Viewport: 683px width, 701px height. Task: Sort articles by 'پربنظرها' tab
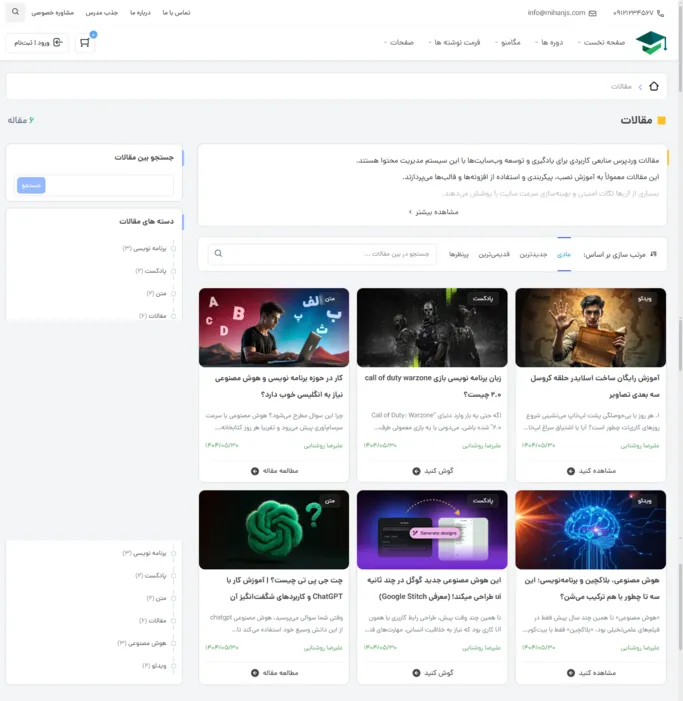459,254
